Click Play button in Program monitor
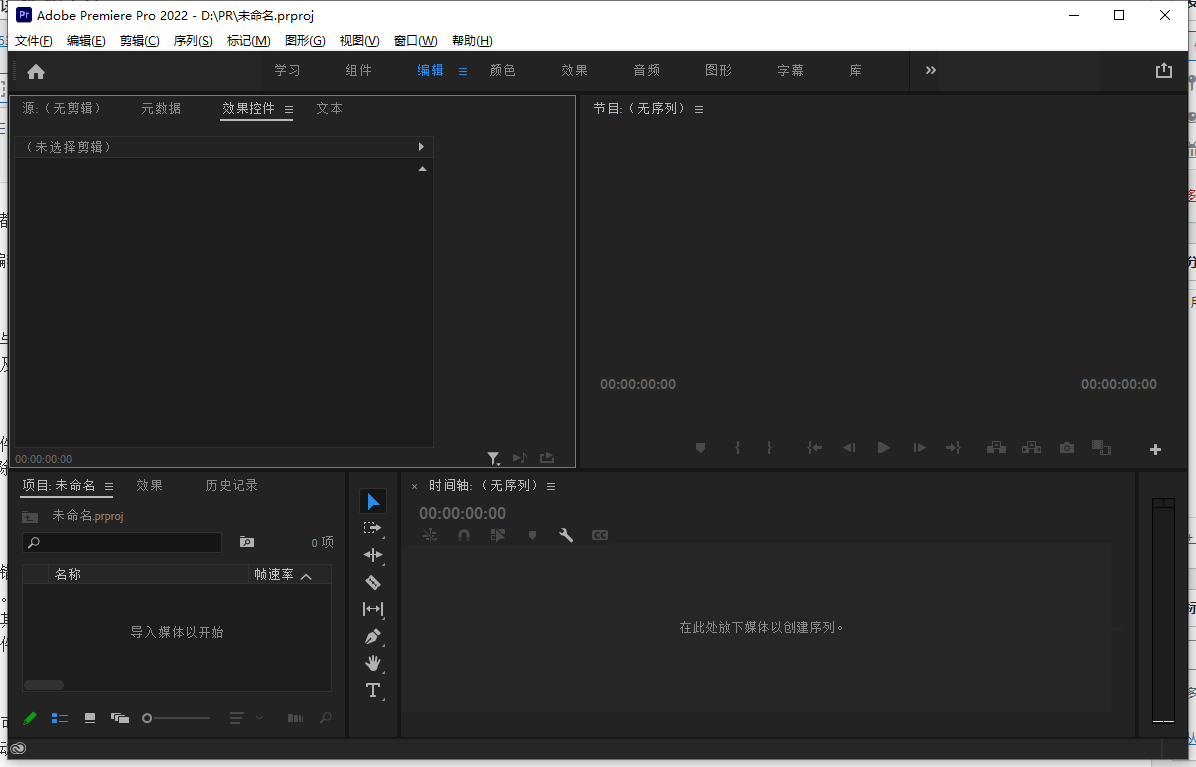 883,448
